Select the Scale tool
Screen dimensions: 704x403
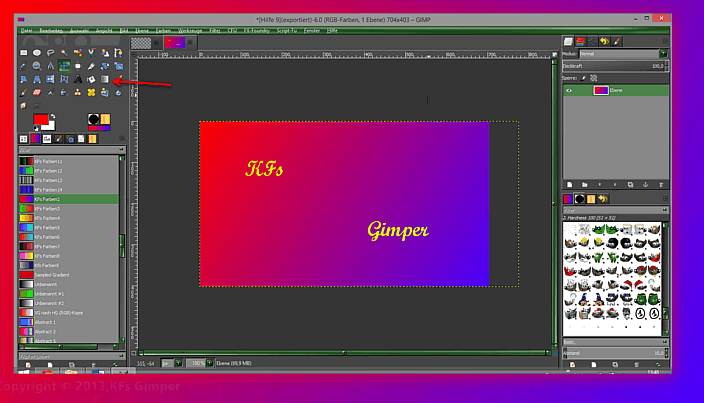click(118, 66)
